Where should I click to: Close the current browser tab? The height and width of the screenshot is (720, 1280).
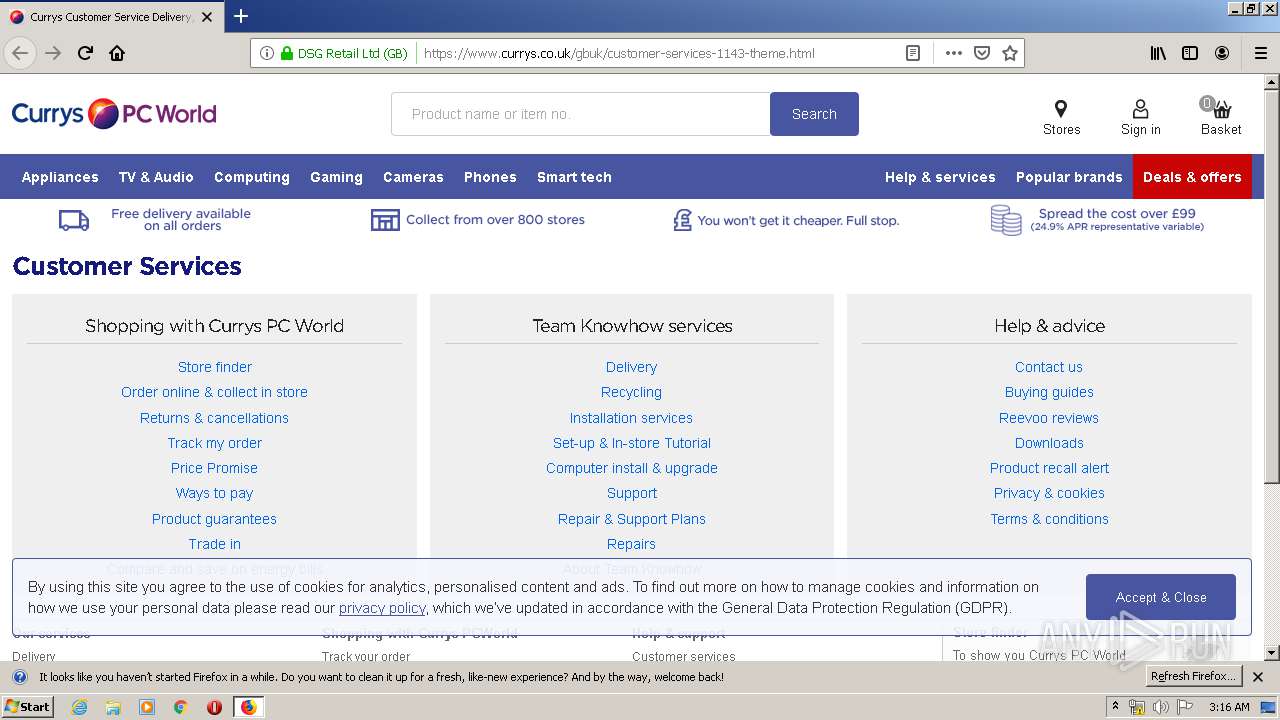[207, 17]
